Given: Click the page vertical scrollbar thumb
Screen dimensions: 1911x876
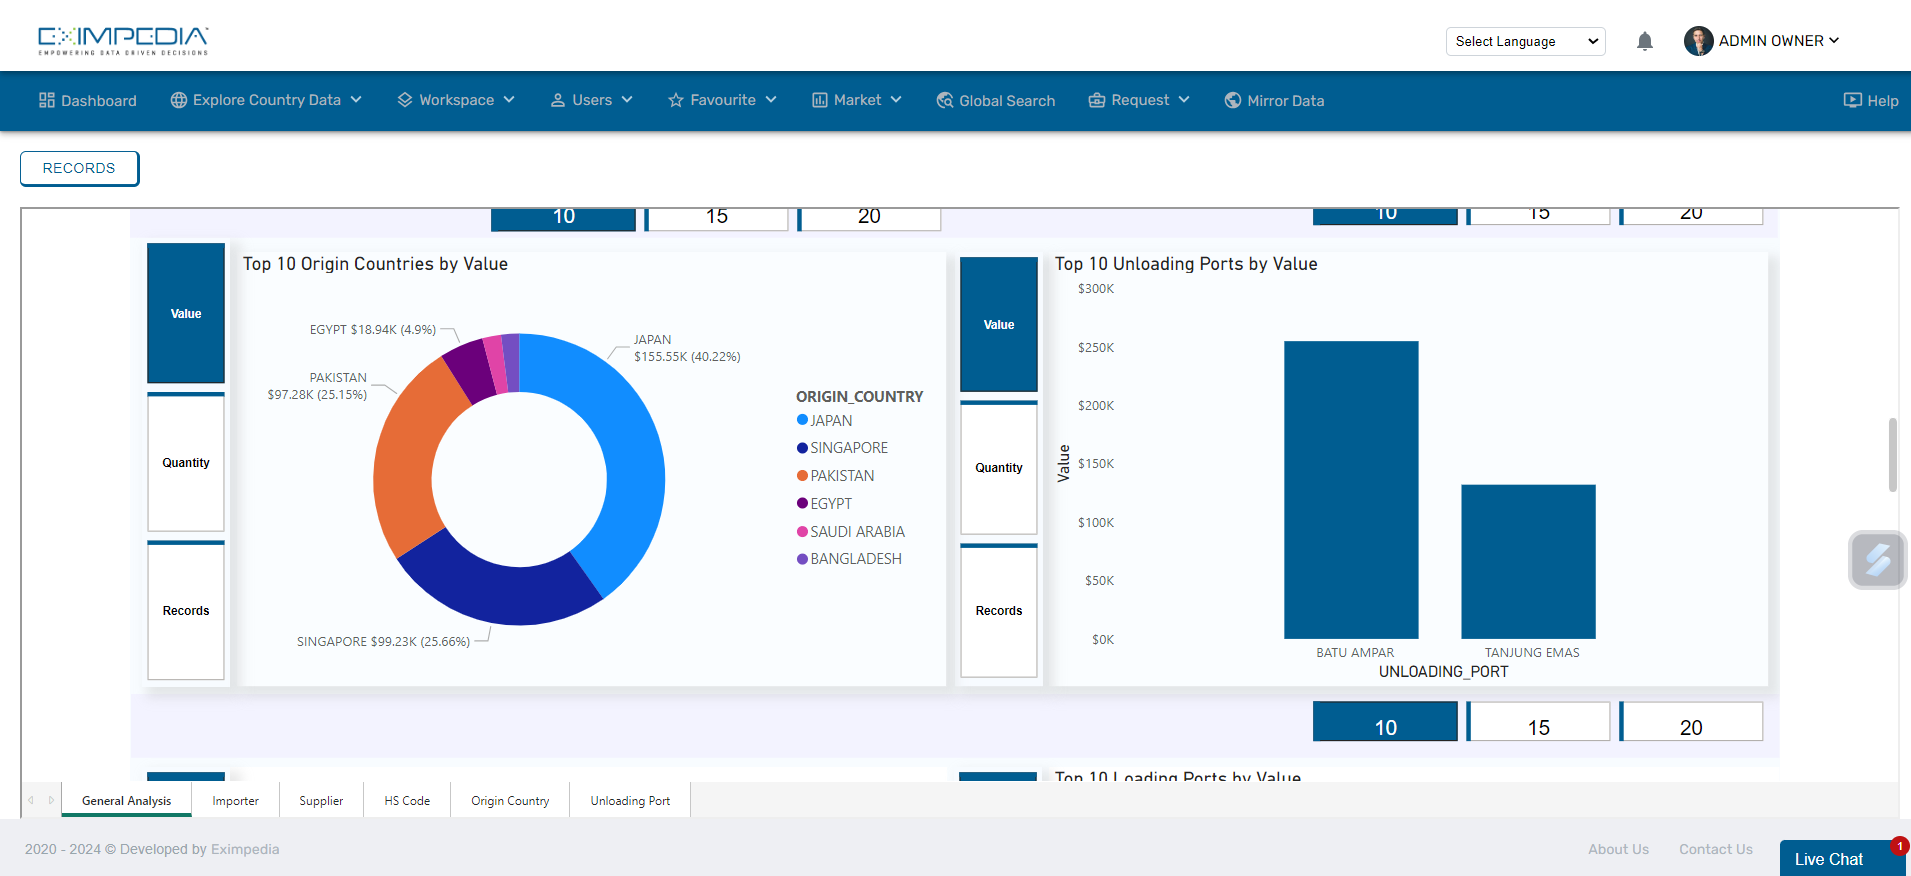Looking at the screenshot, I should coord(1892,455).
